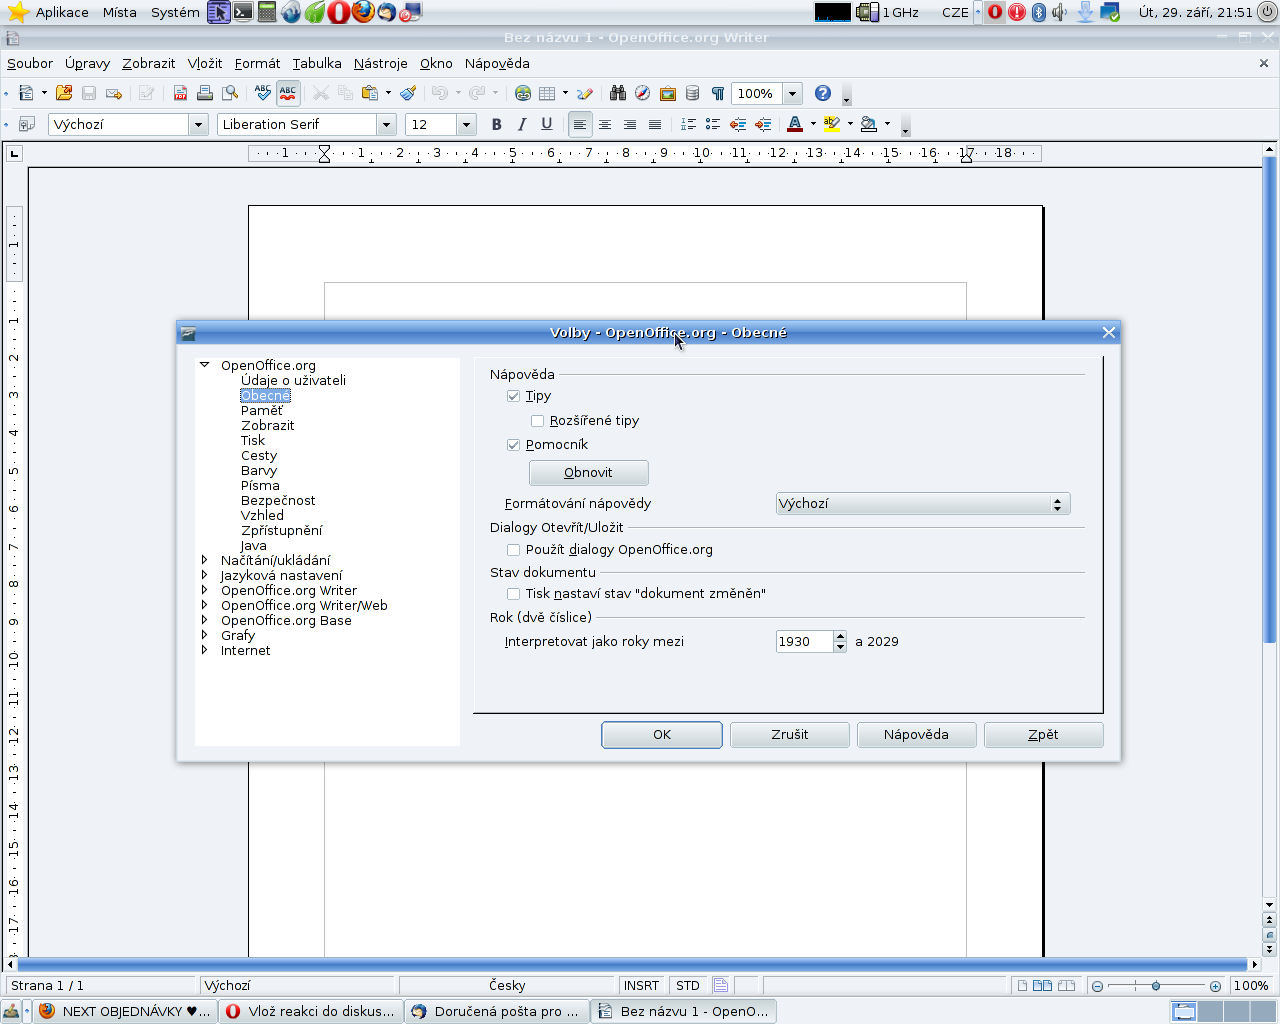
Task: Open the Tabulka menu
Action: point(317,63)
